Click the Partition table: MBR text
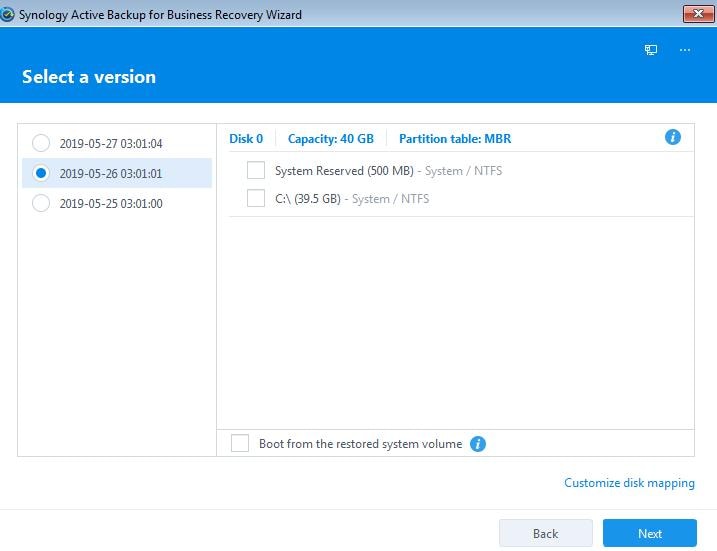The width and height of the screenshot is (717, 551). pyautogui.click(x=455, y=139)
